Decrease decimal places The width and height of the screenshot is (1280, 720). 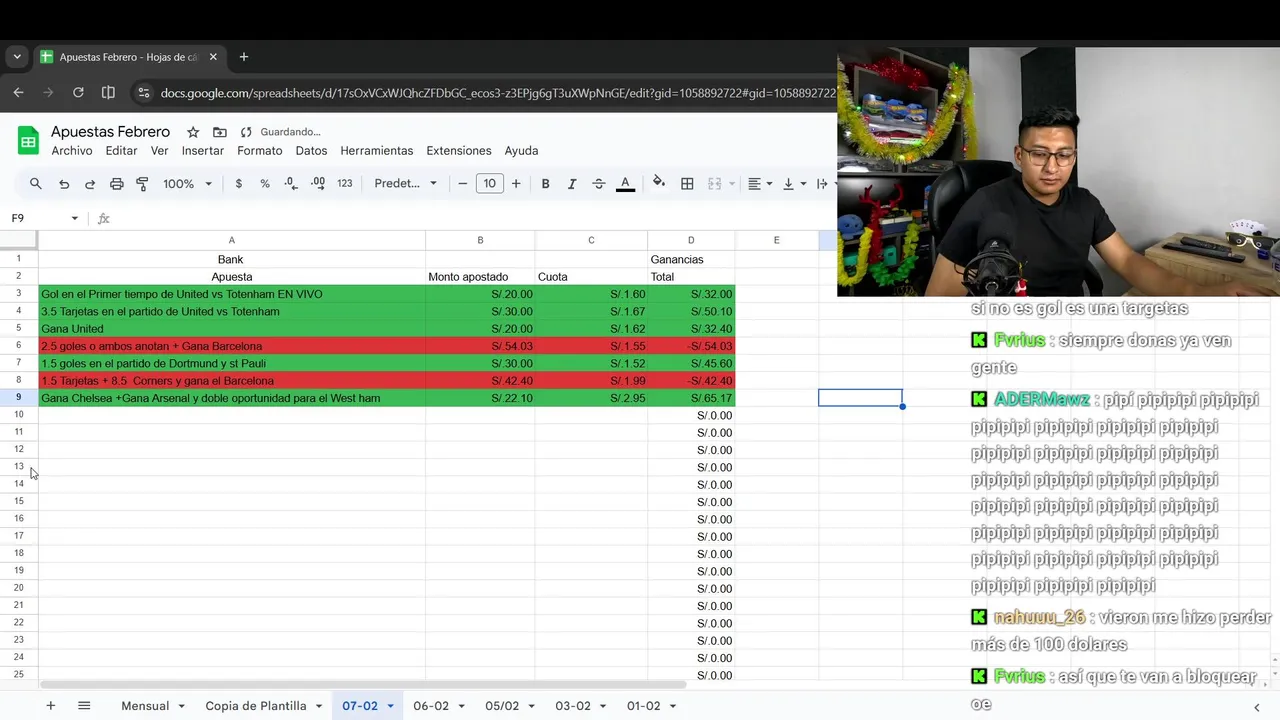coord(291,184)
